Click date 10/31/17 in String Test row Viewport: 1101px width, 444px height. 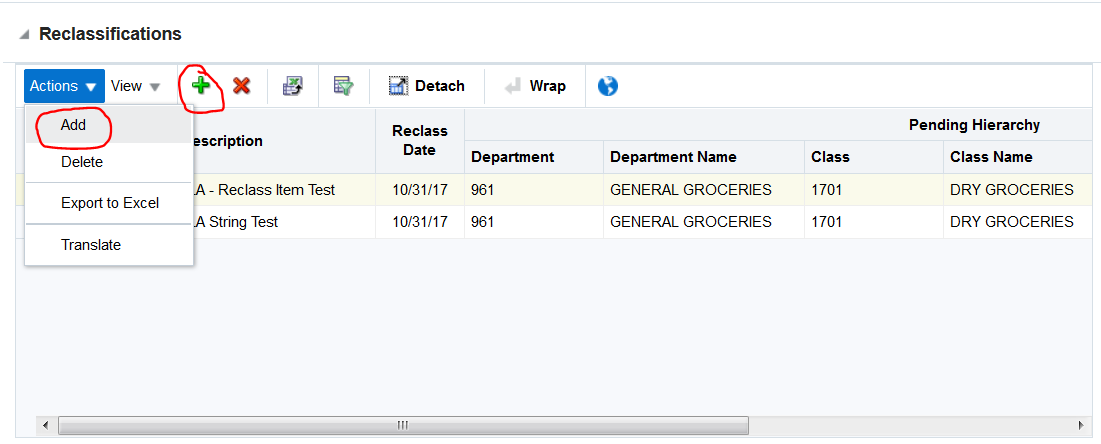coord(420,222)
